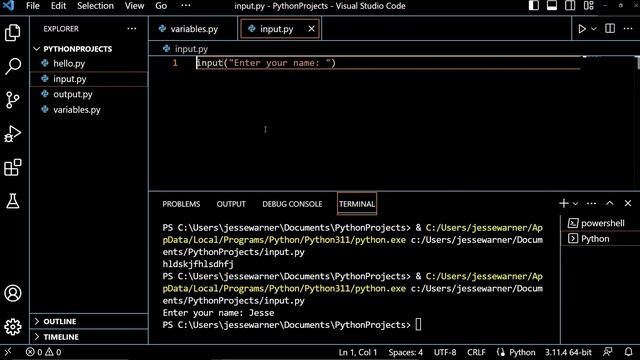The height and width of the screenshot is (360, 640).
Task: Open terminal panel more actions ellipsis
Action: pos(591,203)
